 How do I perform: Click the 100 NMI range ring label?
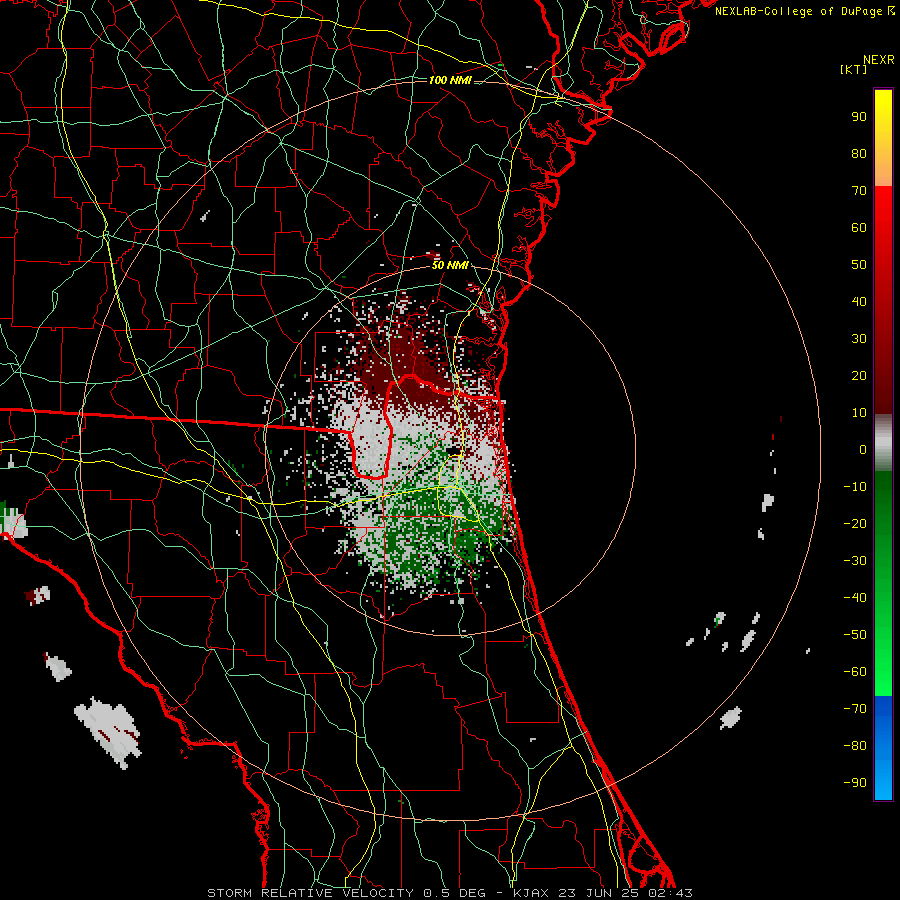tap(450, 80)
